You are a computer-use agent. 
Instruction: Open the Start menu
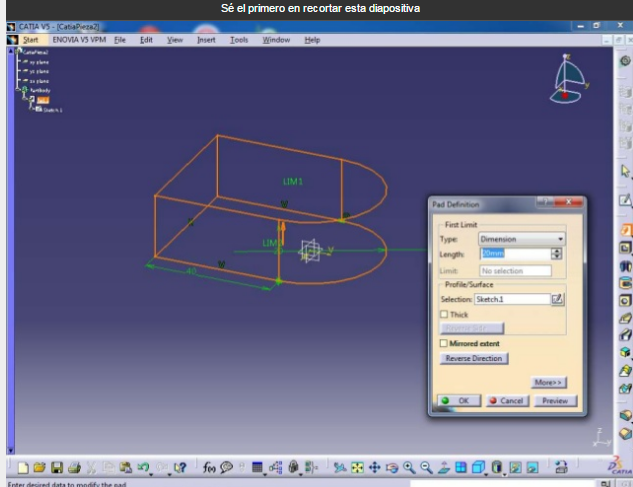[31, 40]
